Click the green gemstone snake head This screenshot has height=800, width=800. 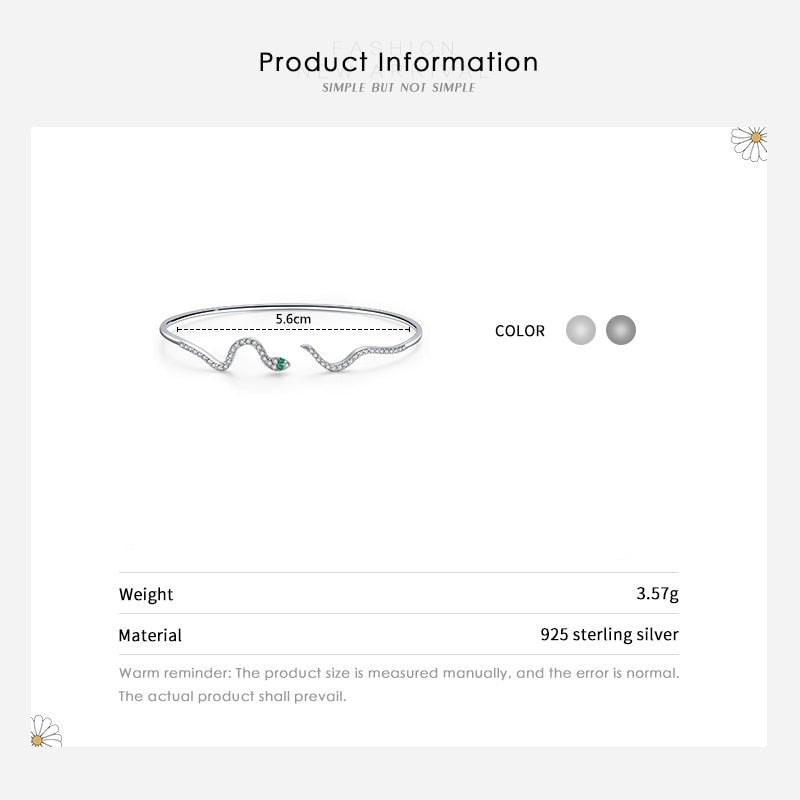point(281,362)
